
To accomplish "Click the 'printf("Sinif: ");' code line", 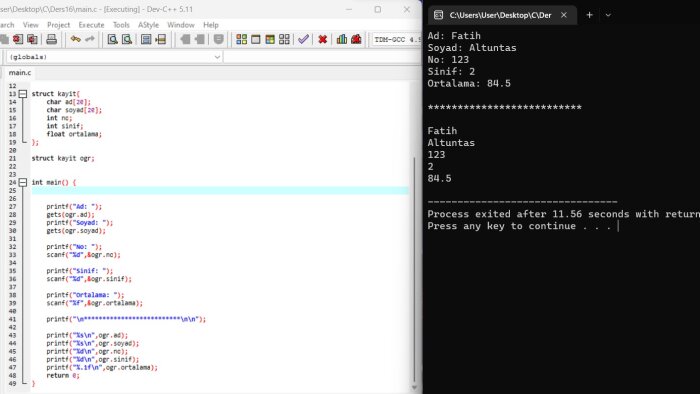I will [x=79, y=271].
